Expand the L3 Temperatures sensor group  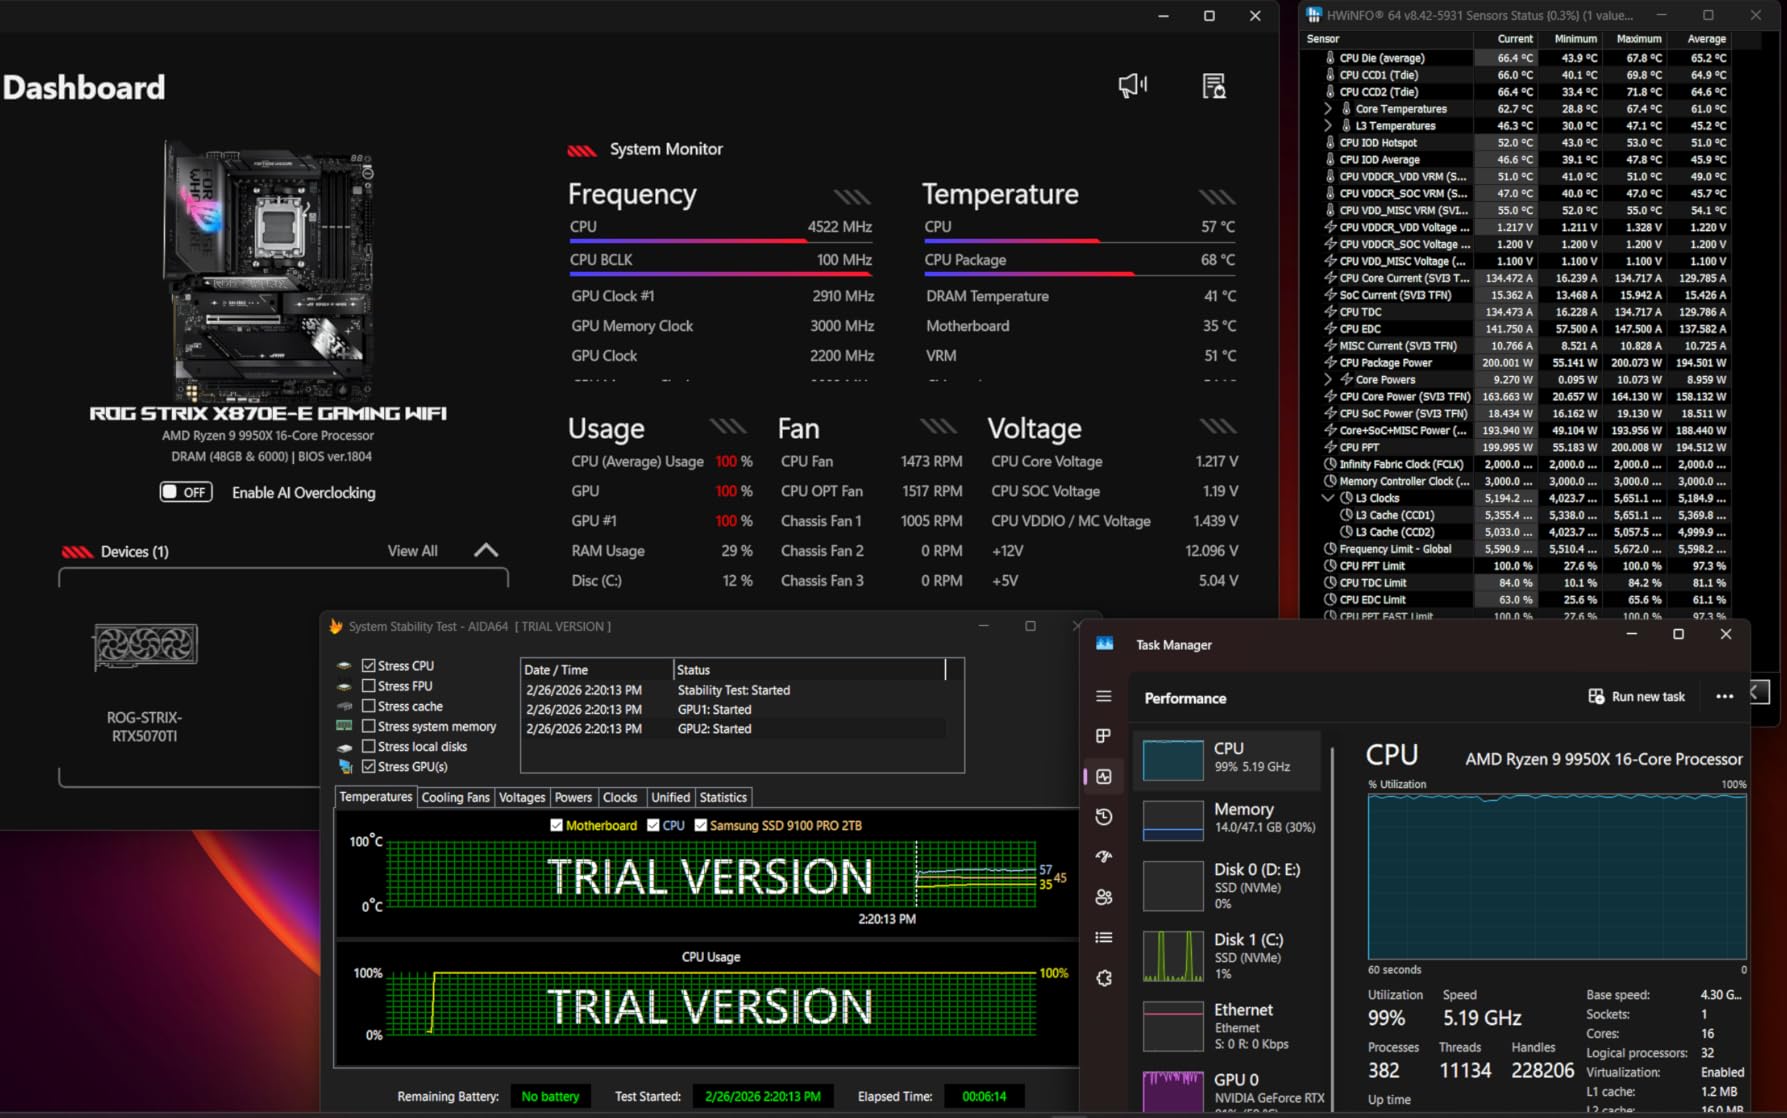pyautogui.click(x=1328, y=126)
